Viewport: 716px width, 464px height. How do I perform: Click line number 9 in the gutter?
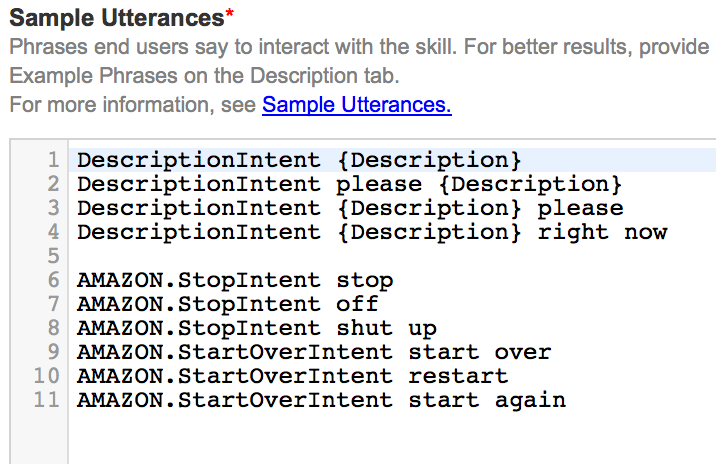tap(53, 352)
